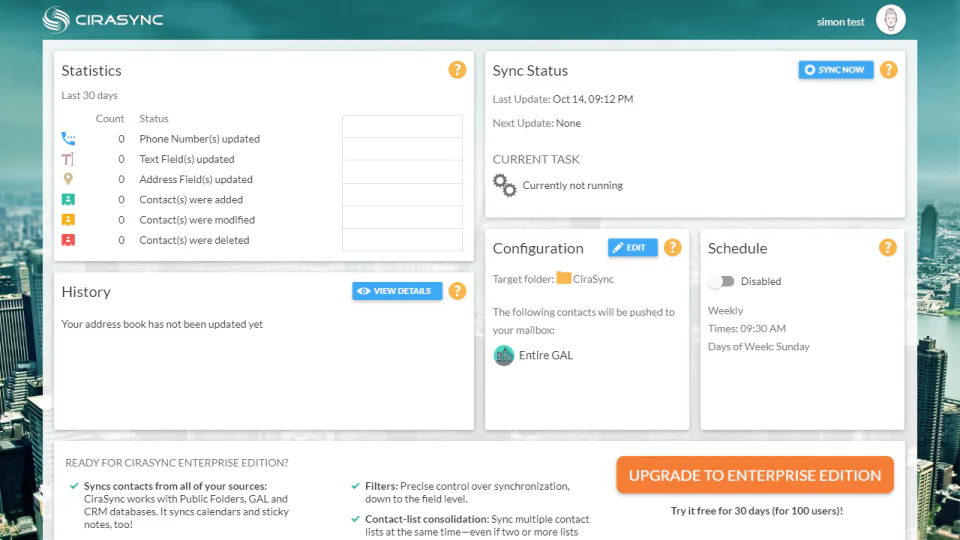Viewport: 960px width, 540px height.
Task: Open the Statistics help icon
Action: (457, 70)
